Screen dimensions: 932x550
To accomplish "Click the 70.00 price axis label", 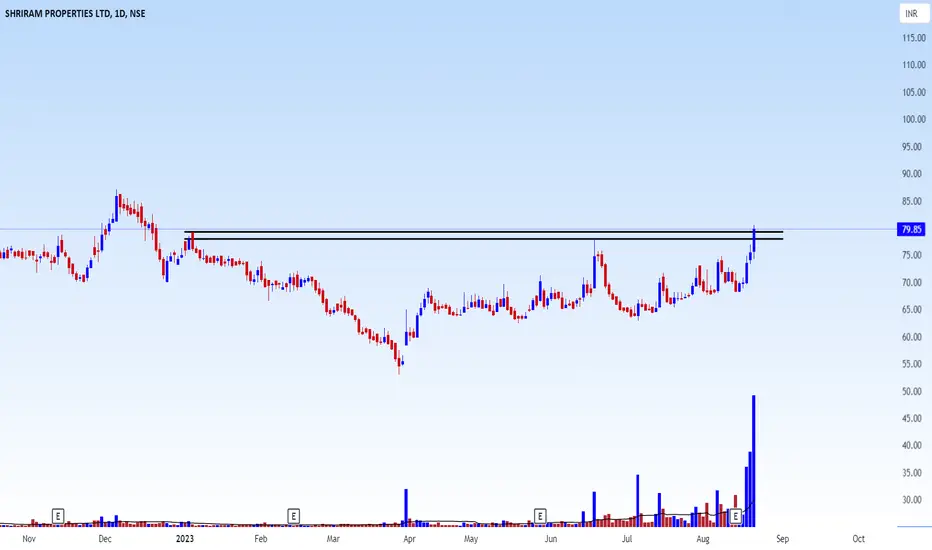I will (x=914, y=282).
